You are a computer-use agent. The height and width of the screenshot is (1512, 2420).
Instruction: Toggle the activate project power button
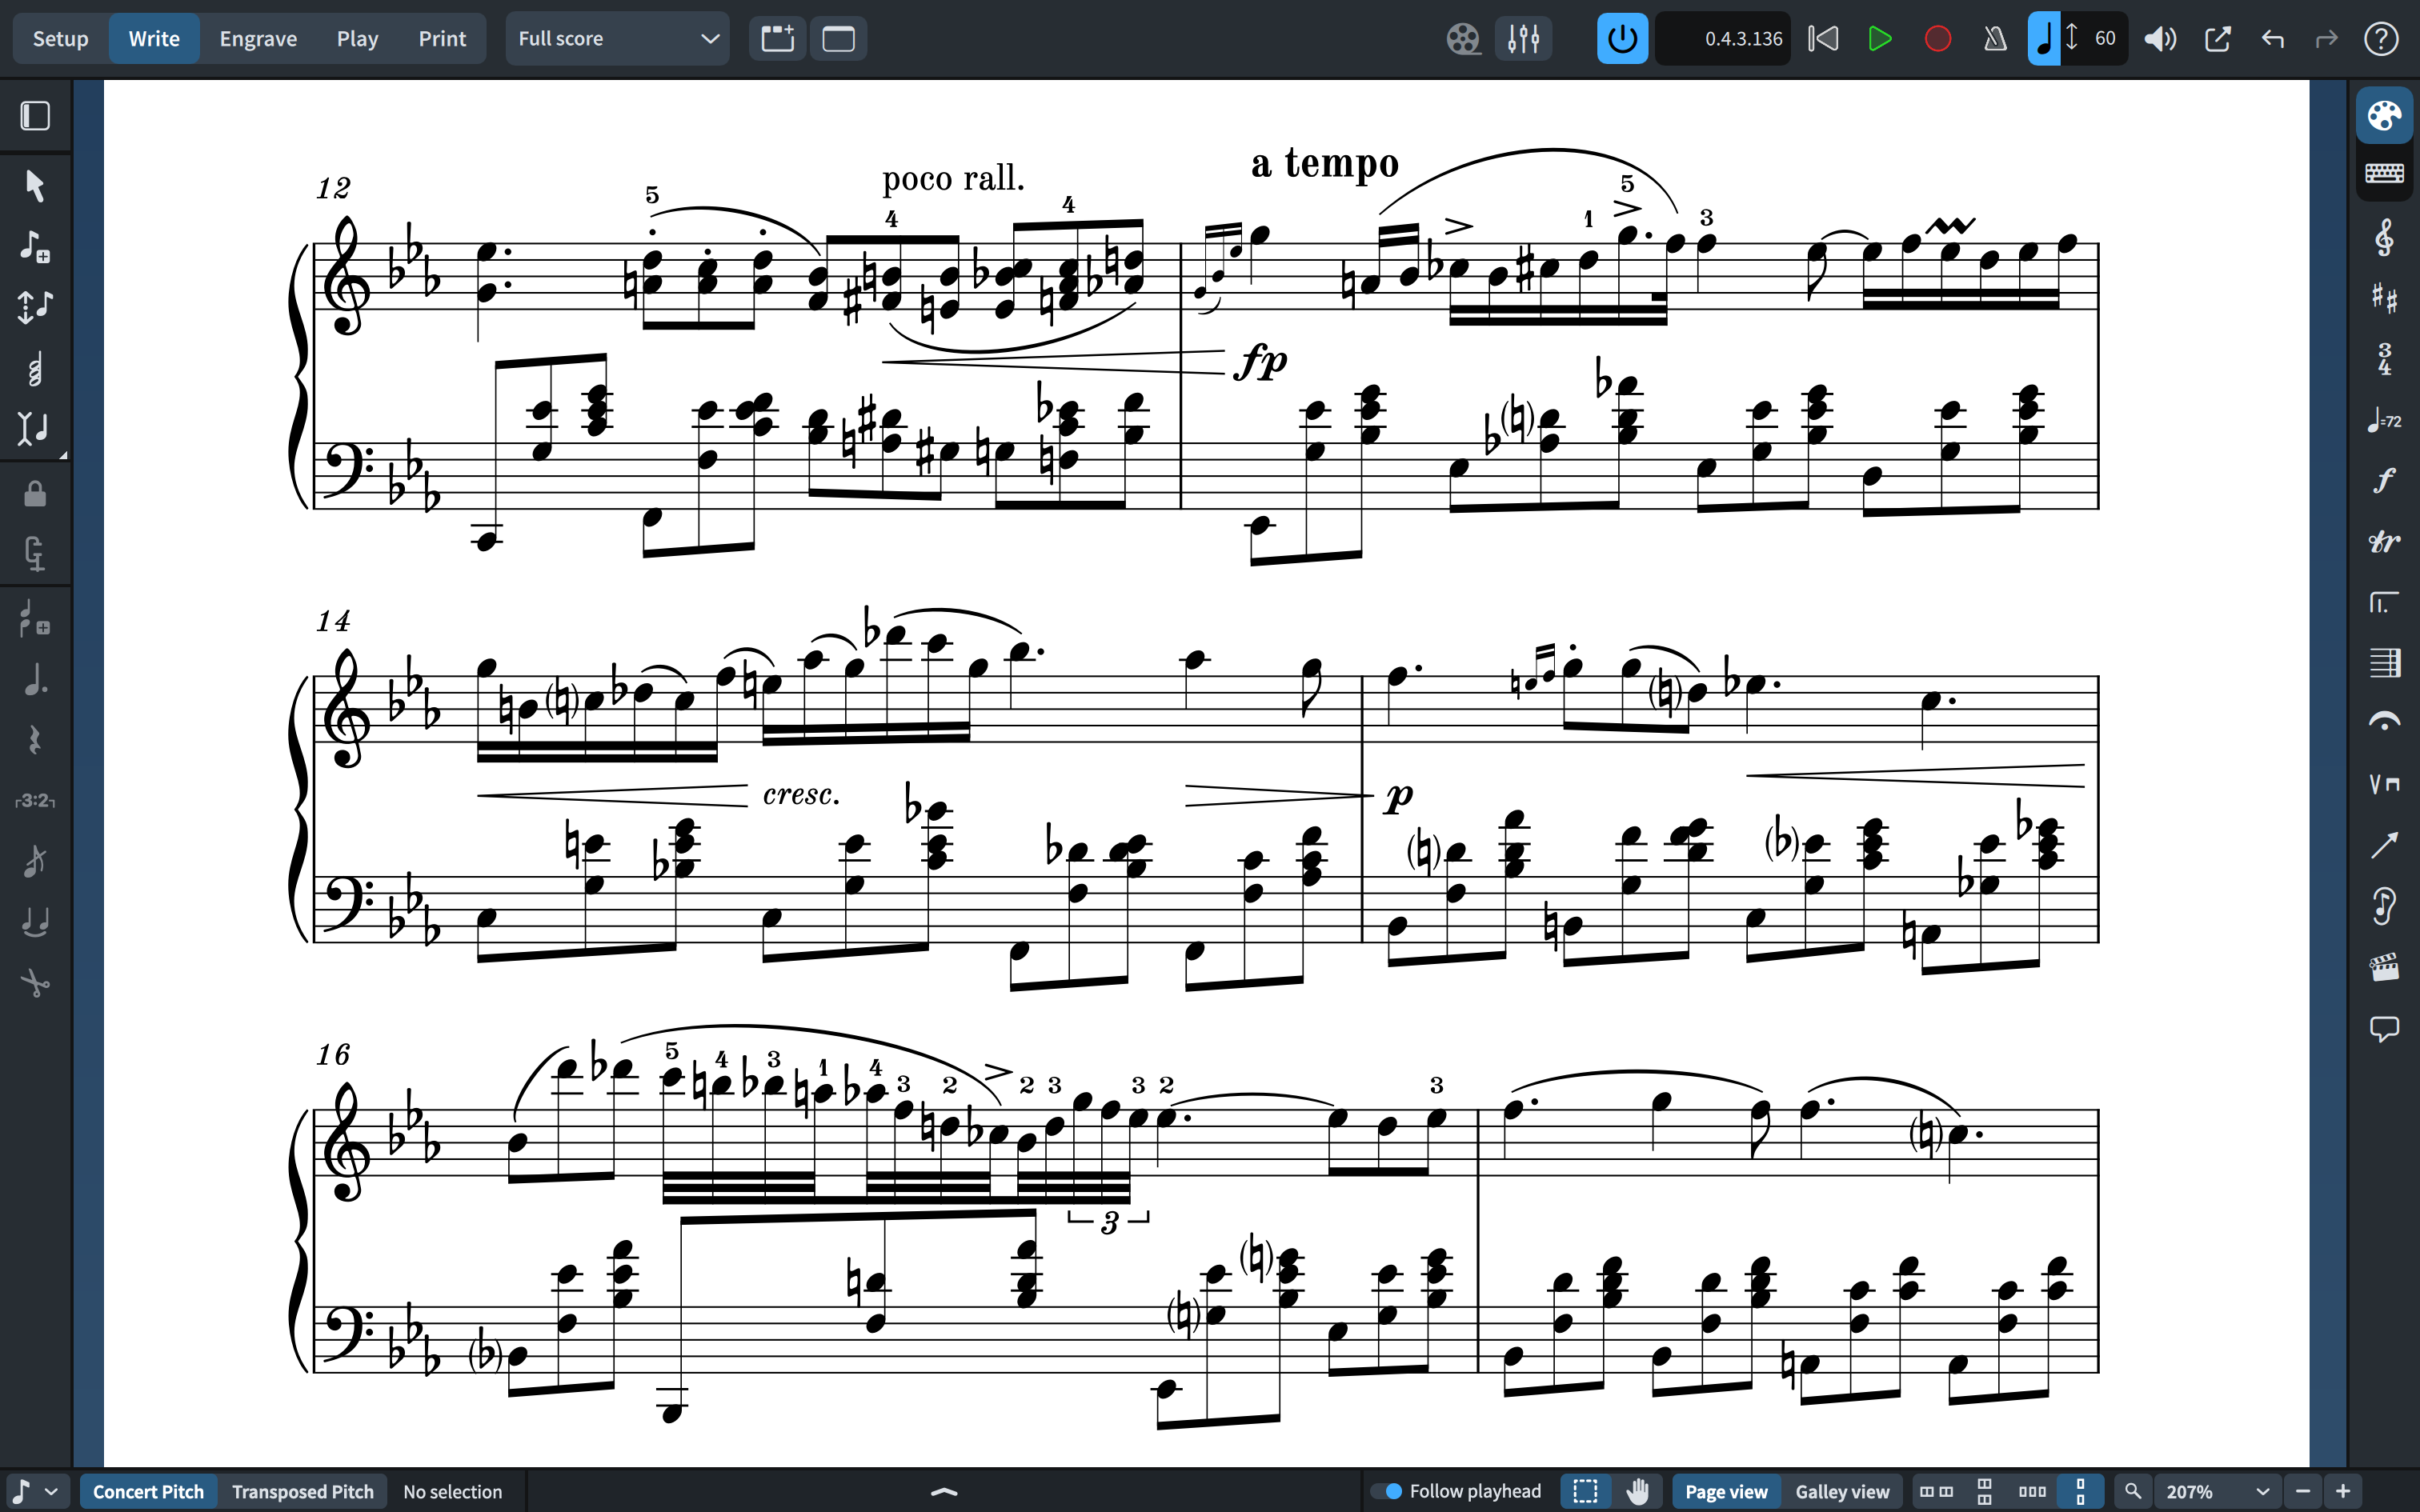pos(1622,38)
